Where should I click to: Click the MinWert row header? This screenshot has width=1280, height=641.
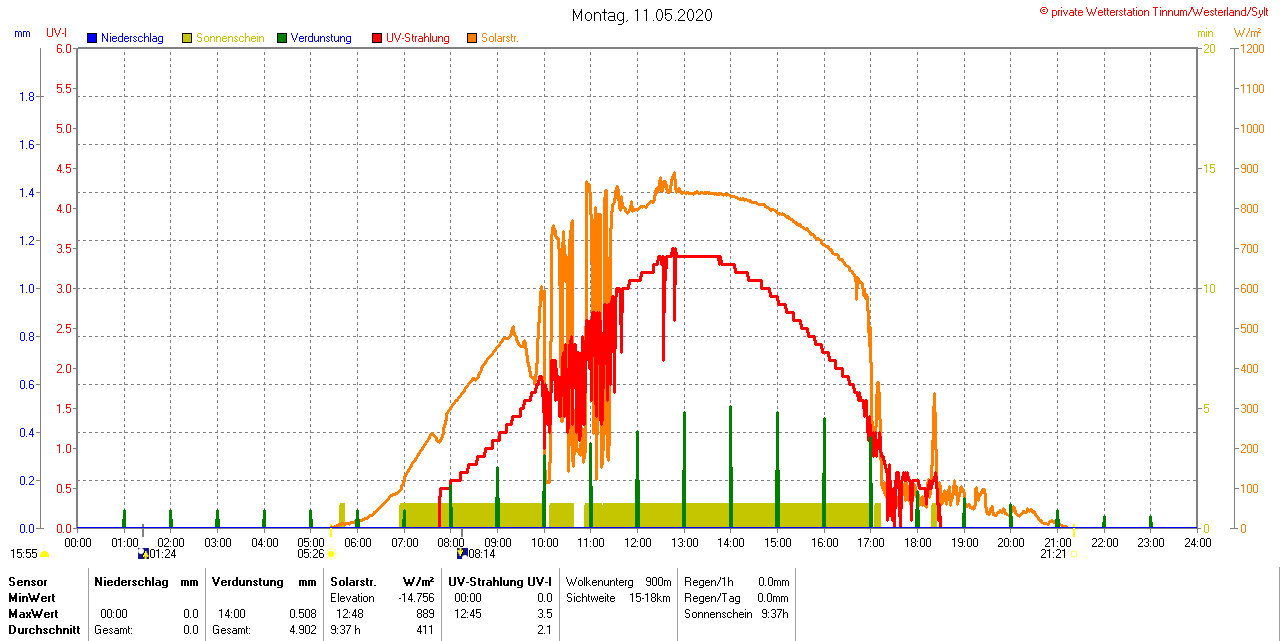[33, 597]
